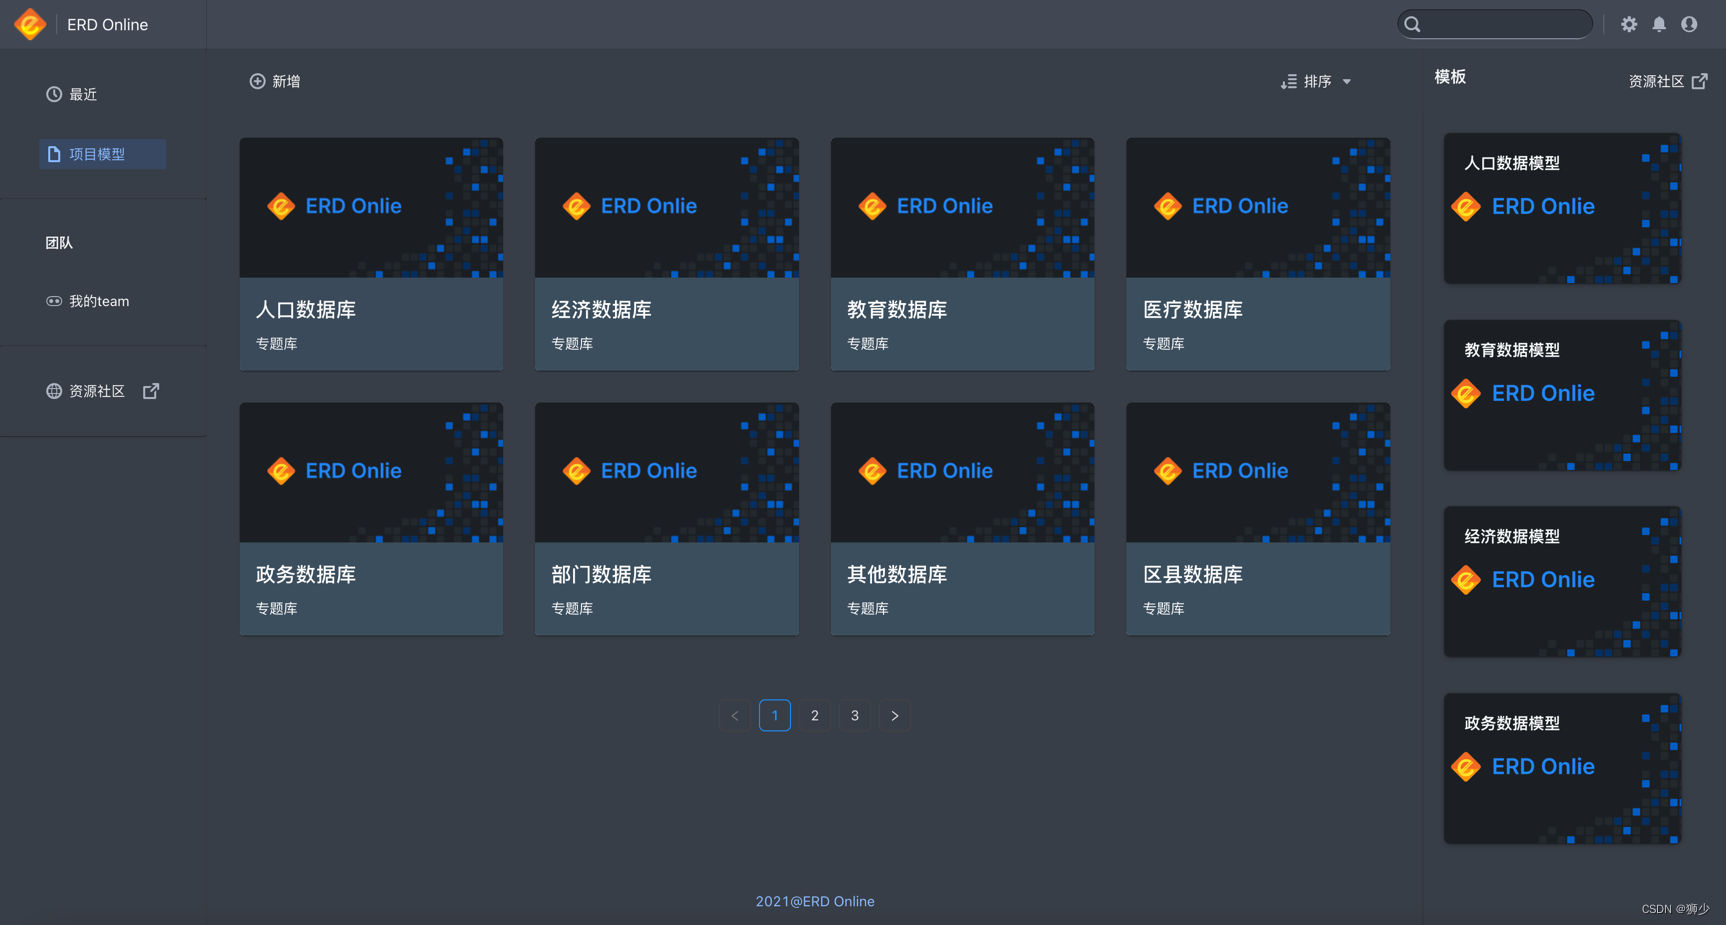Click the external link icon beside sidebar 资源社区
Screen dimensions: 1726x925
pyautogui.click(x=151, y=391)
